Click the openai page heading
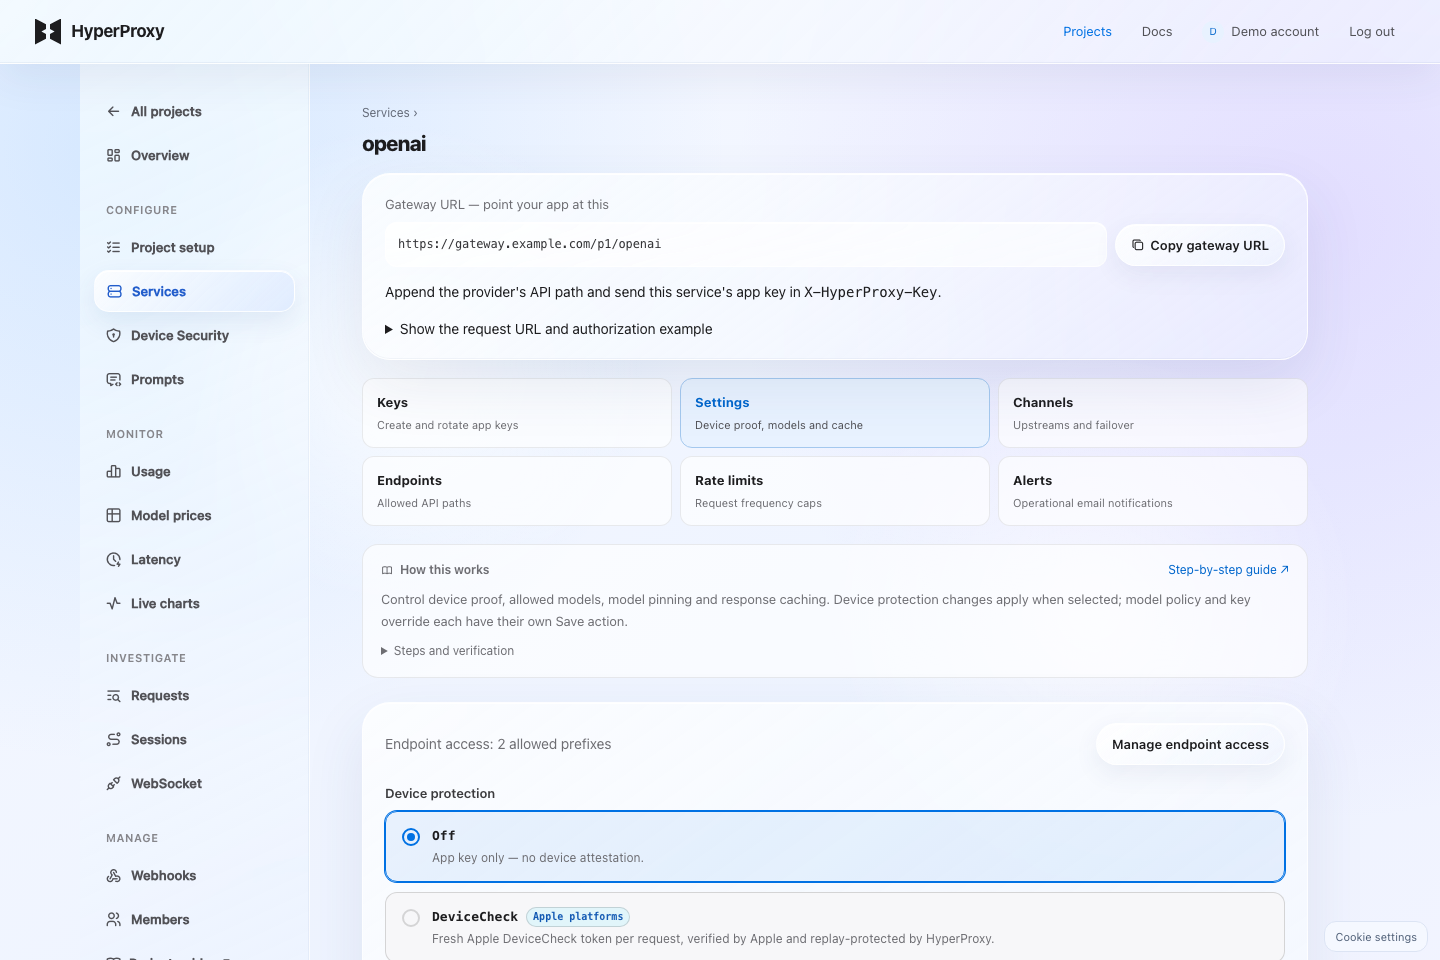The width and height of the screenshot is (1440, 960). pyautogui.click(x=394, y=144)
